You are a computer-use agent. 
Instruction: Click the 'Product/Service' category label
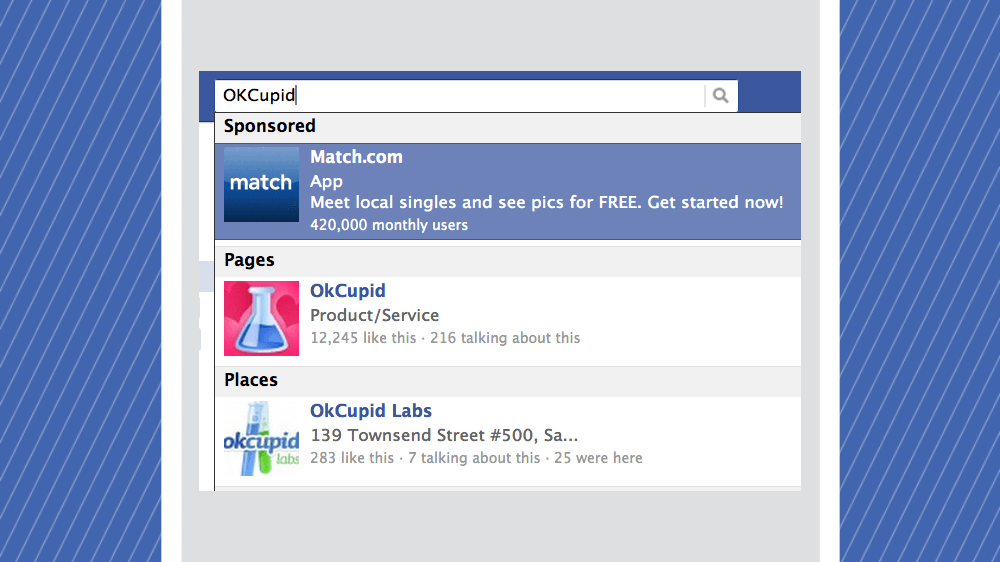click(x=374, y=315)
